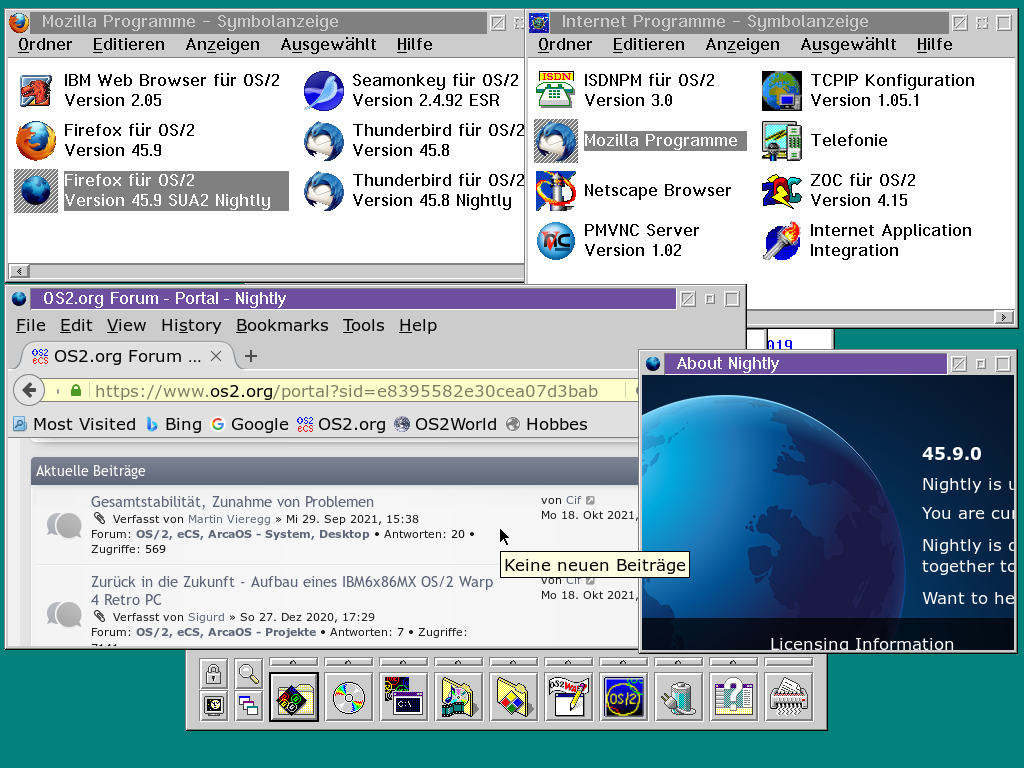Expand the drawer above the command prompt icon
Image resolution: width=1024 pixels, height=768 pixels.
point(404,662)
